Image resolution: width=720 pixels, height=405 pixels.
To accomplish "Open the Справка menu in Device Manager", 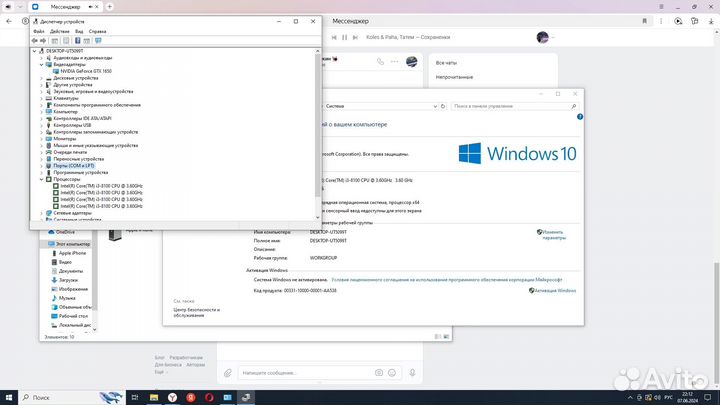I will click(97, 31).
